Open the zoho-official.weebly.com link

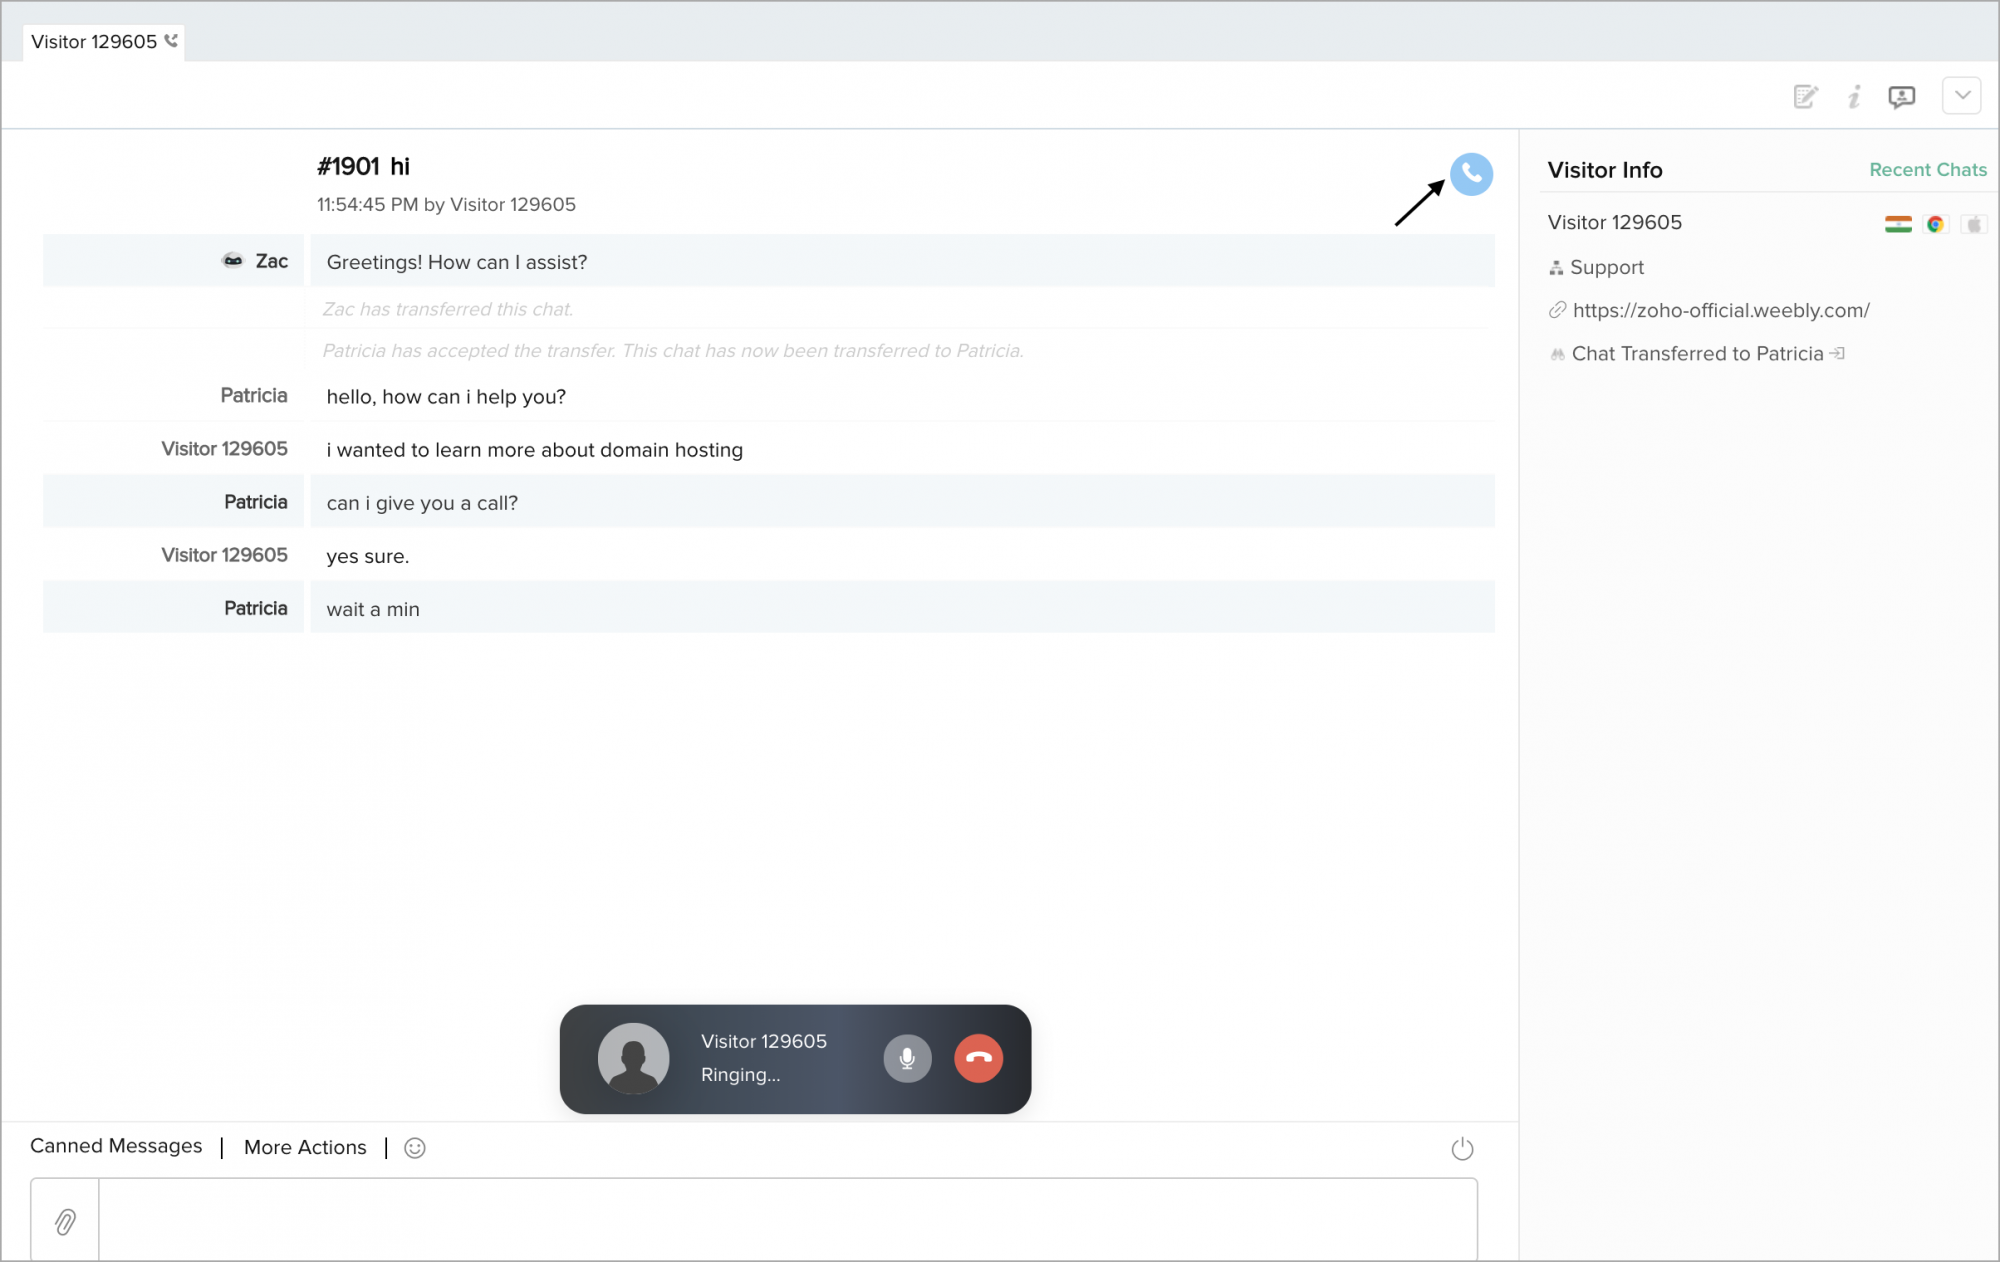1720,310
